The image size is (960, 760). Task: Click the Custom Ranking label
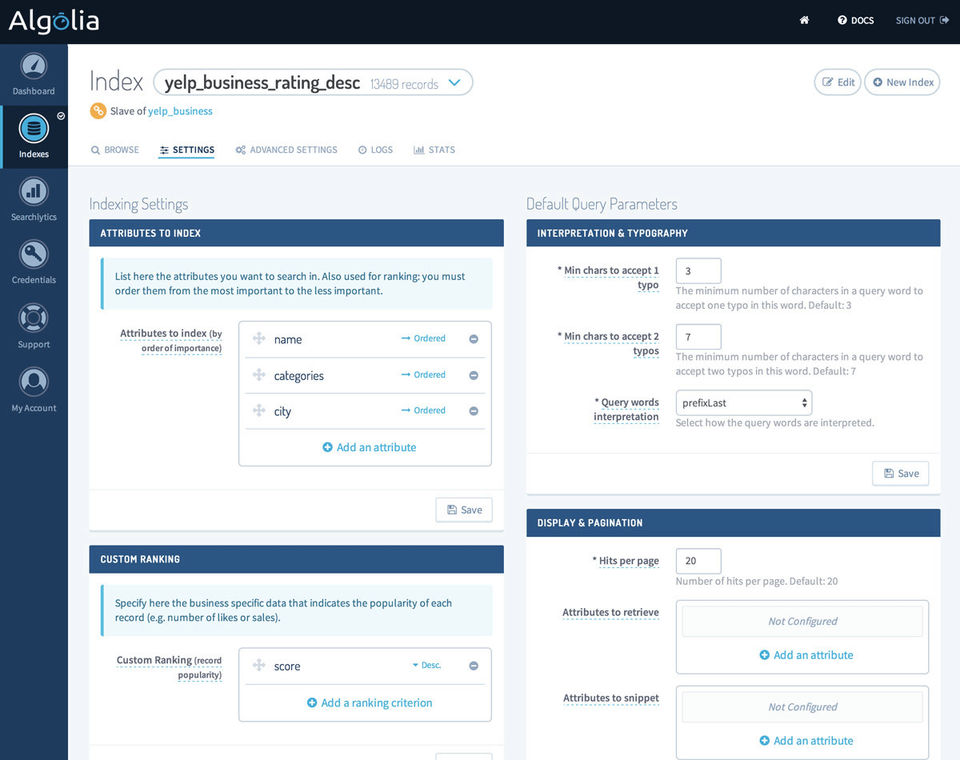click(169, 668)
